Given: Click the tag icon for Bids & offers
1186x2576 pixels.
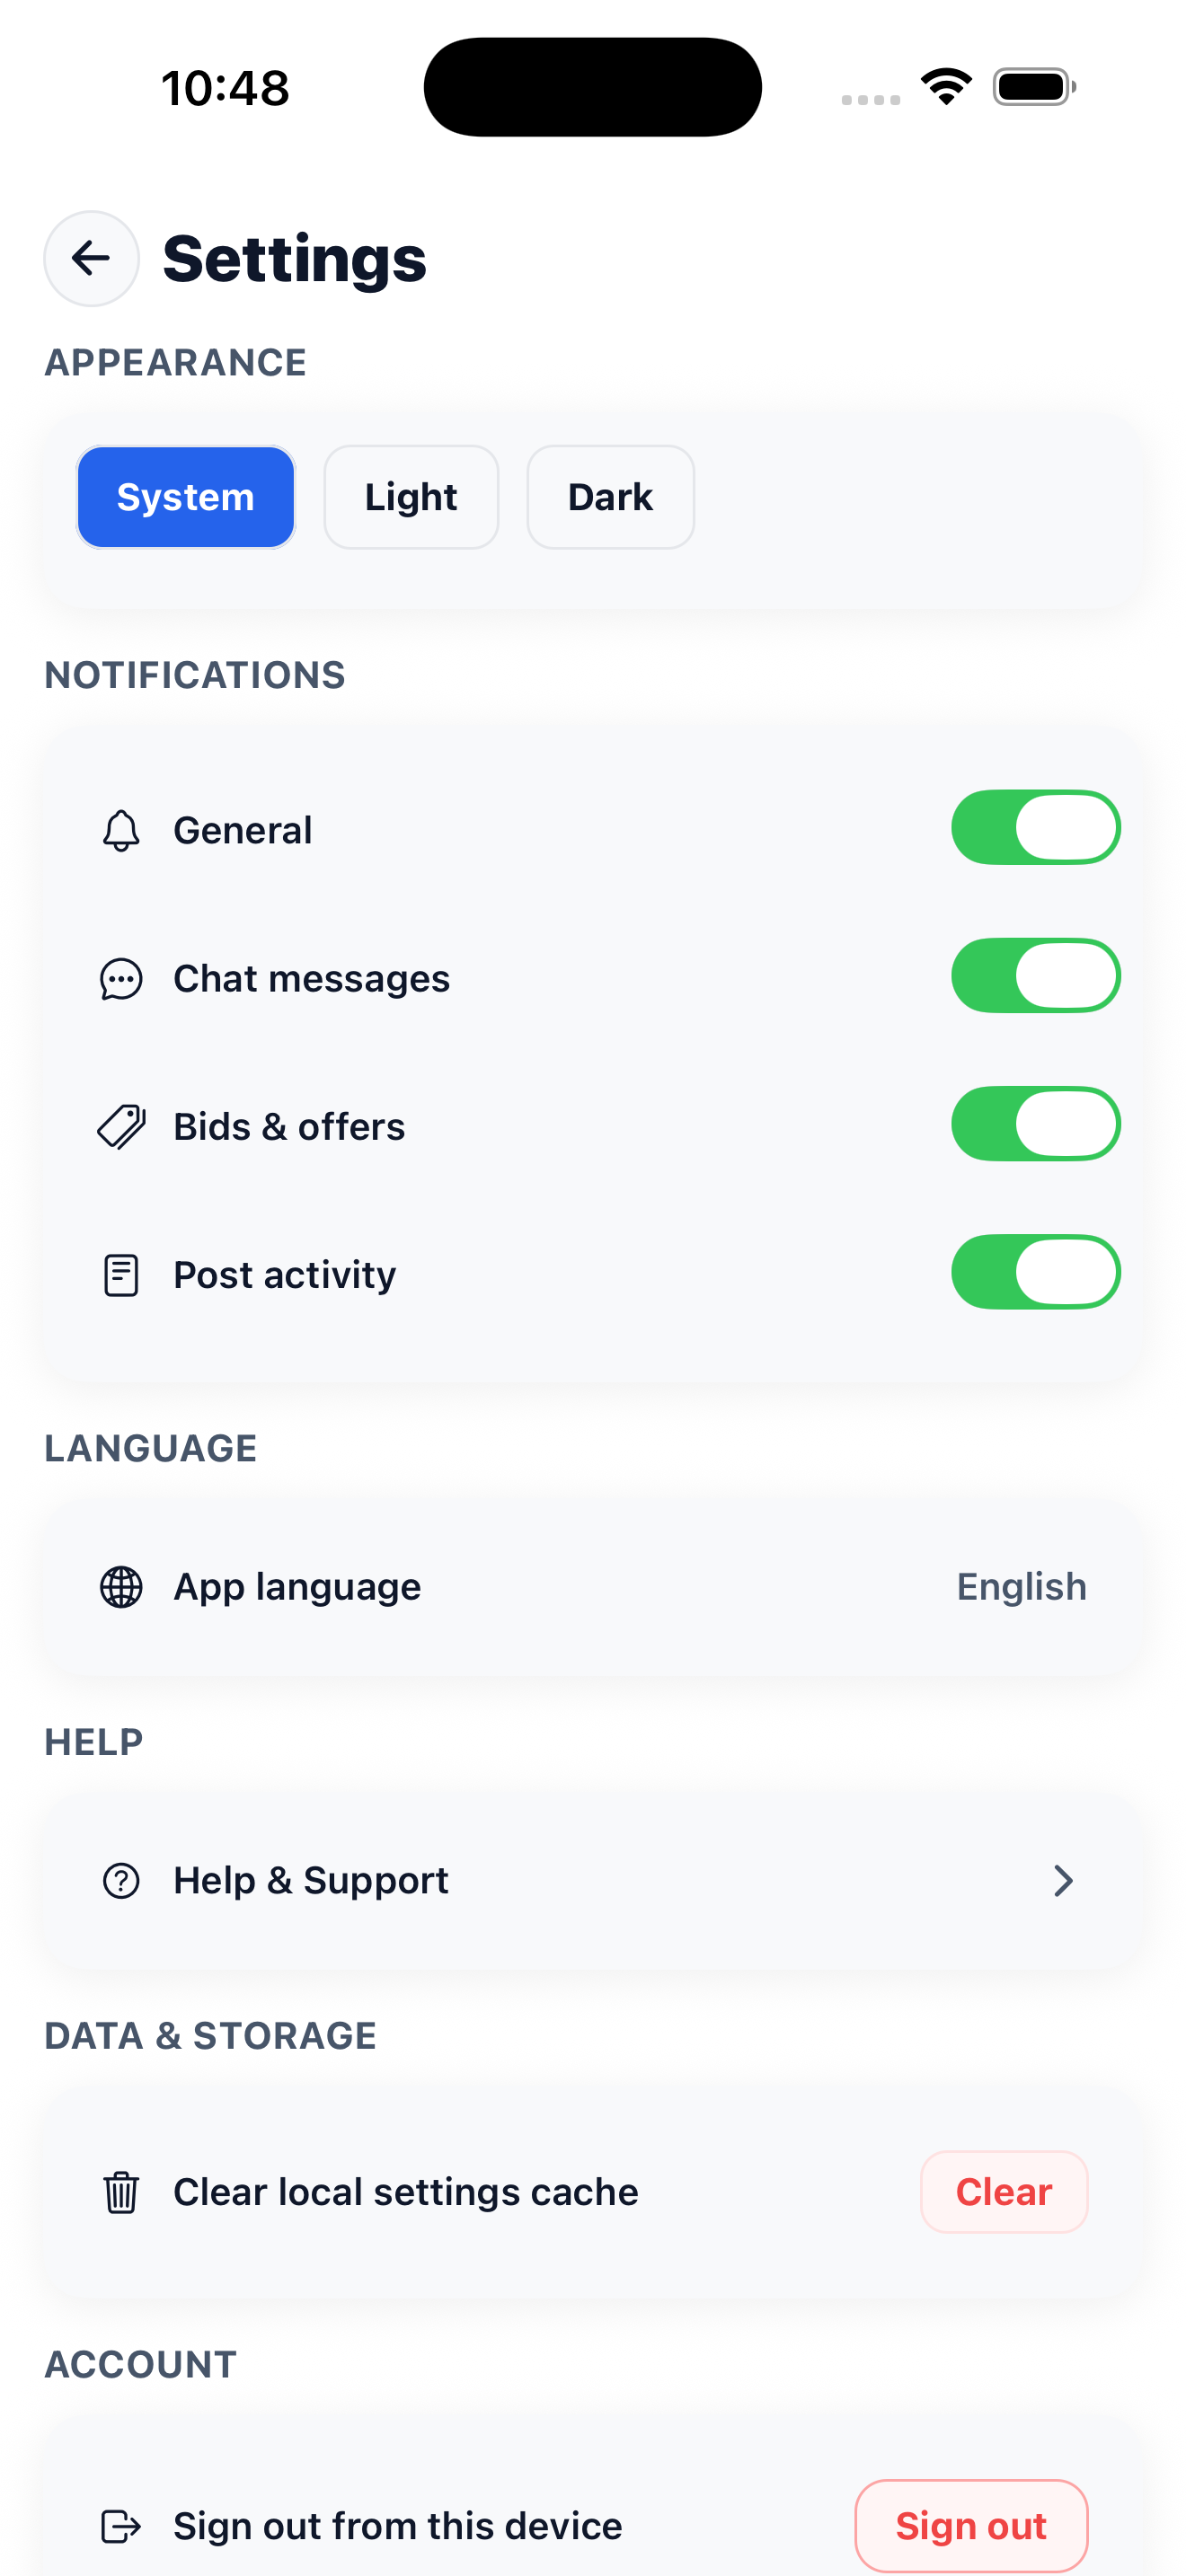Looking at the screenshot, I should [121, 1127].
